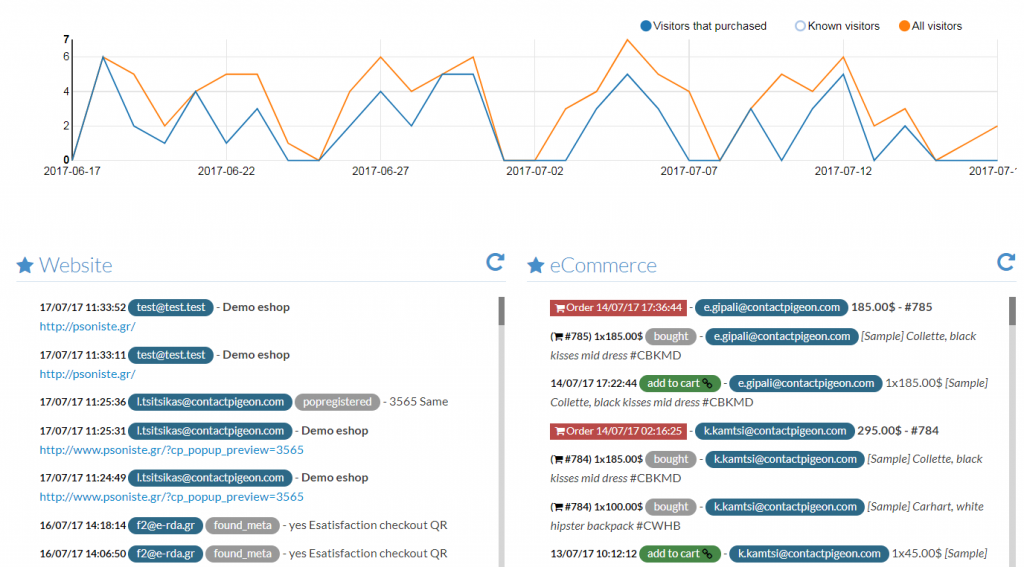Click found_meta tag at 14:06:50
Screen dimensions: 1024x567
[242, 553]
